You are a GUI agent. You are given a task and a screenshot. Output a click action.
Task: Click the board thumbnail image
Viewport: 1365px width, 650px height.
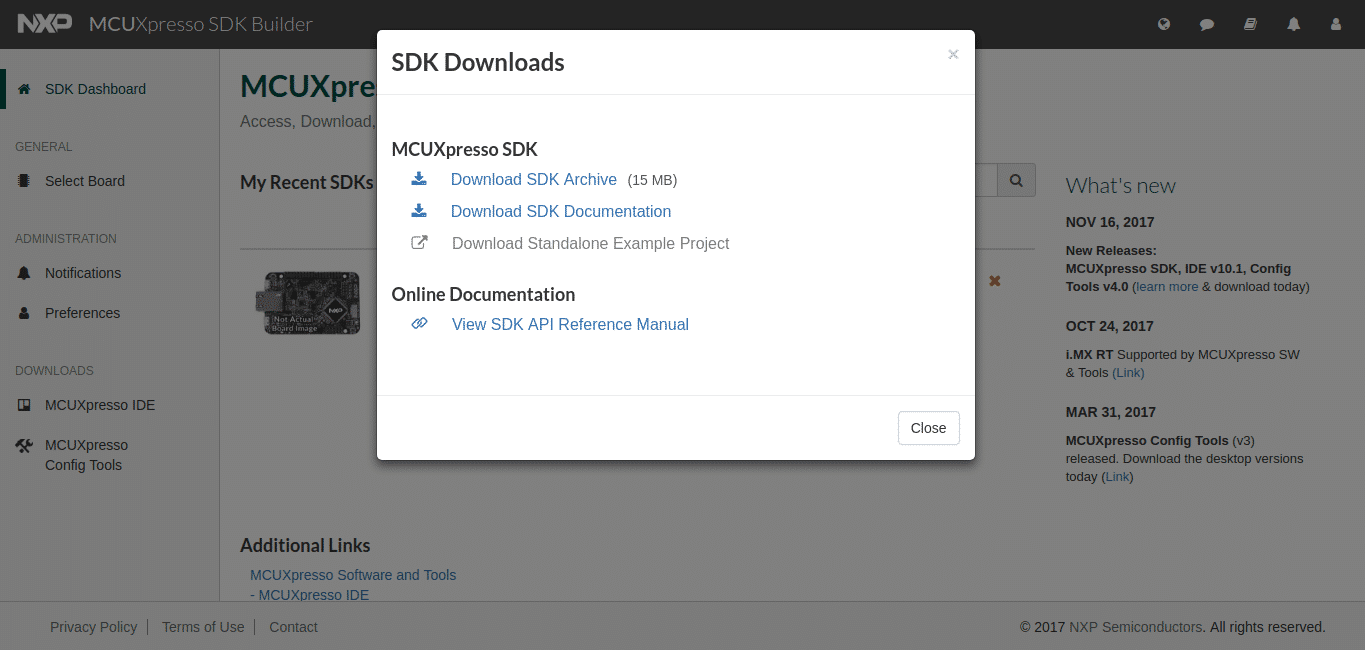tap(312, 302)
